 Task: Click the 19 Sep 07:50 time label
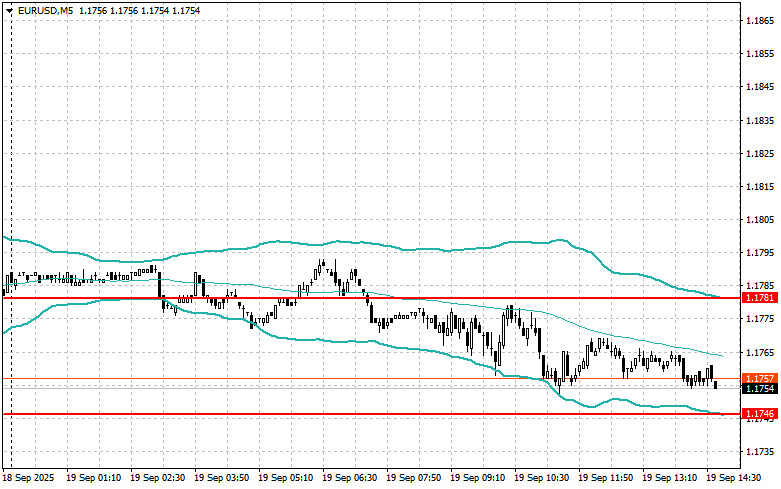[413, 478]
